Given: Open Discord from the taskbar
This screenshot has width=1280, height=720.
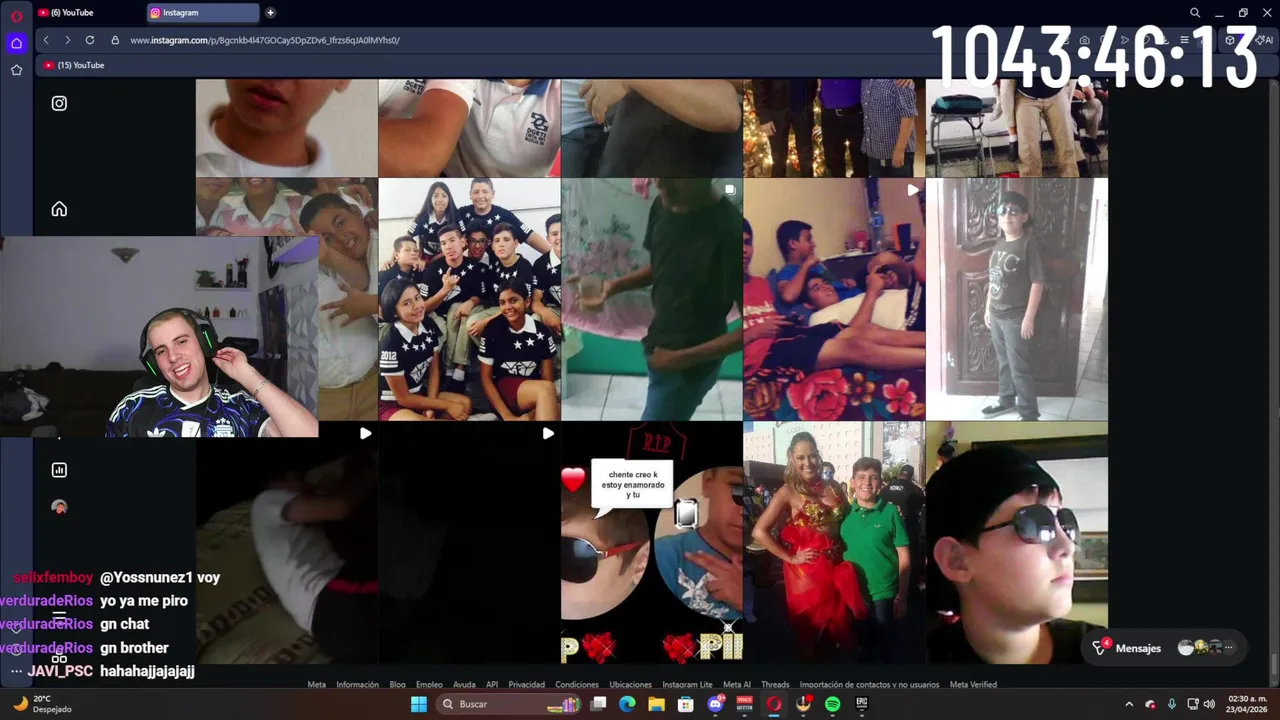Looking at the screenshot, I should [715, 704].
